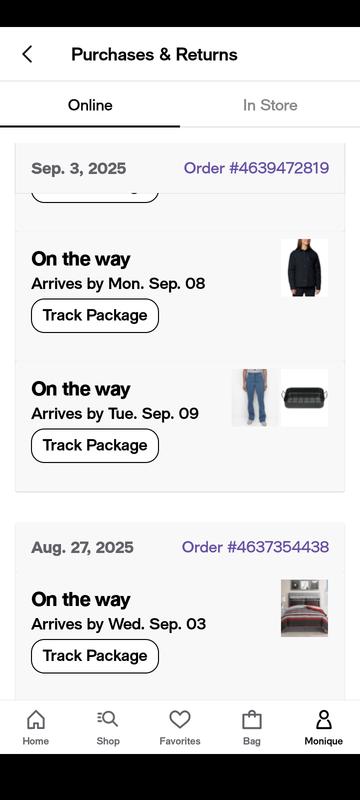The width and height of the screenshot is (360, 800).
Task: Click the partially hidden button under Sep. 3 header
Action: pos(95,198)
